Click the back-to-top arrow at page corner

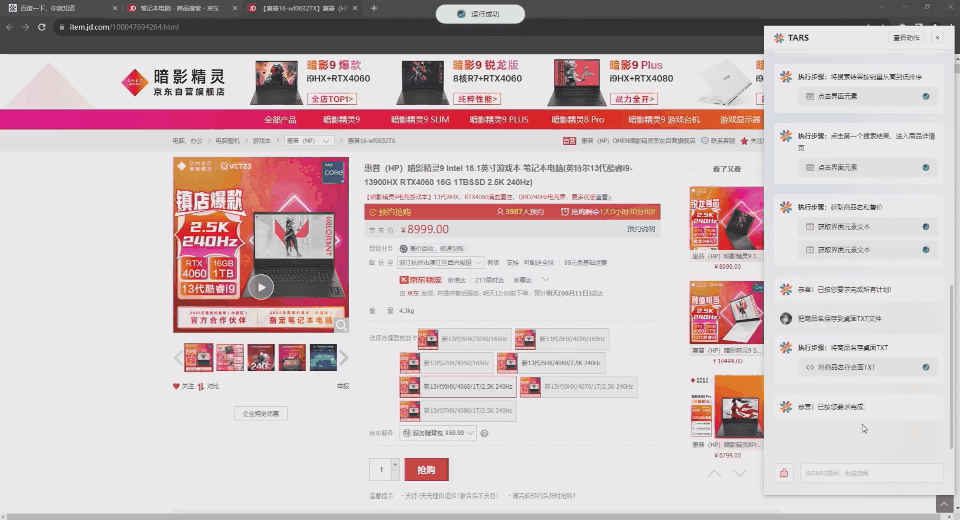[x=944, y=504]
